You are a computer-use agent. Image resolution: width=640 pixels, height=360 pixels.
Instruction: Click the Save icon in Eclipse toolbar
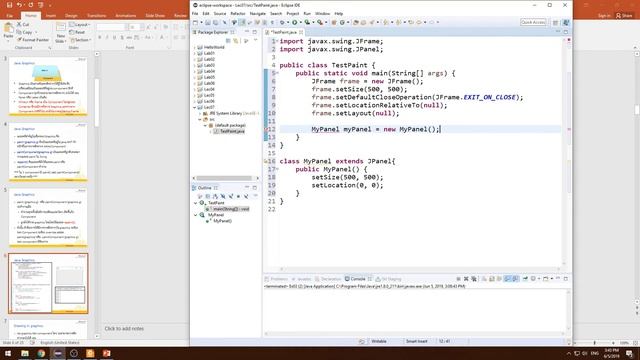coord(208,22)
